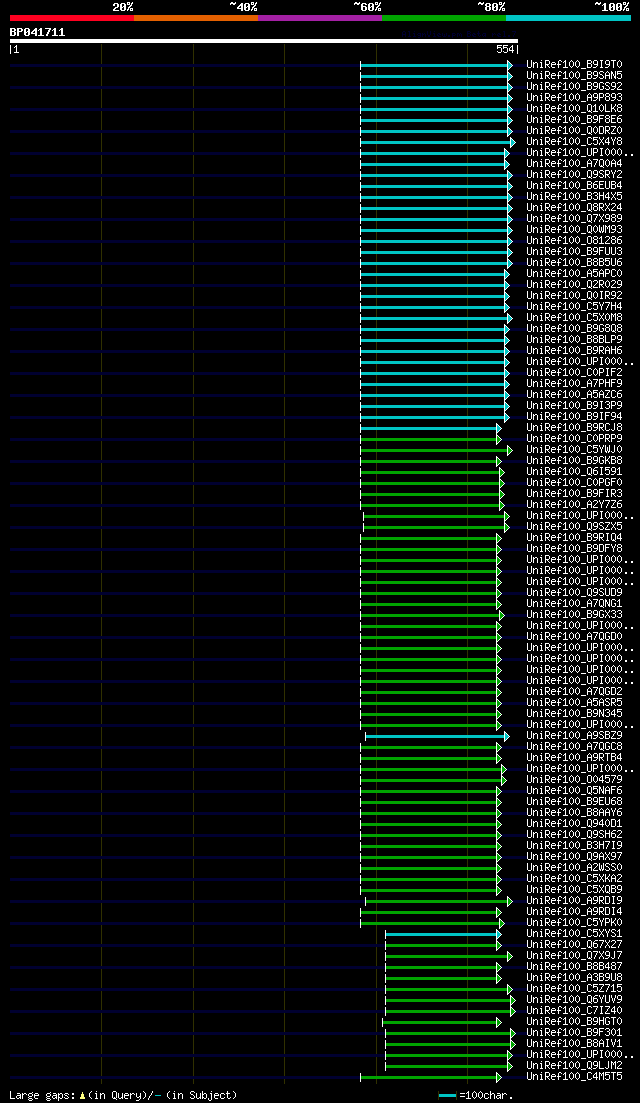Select the UniRef100_B8B5U6 label
The image size is (640, 1103).
tap(574, 262)
